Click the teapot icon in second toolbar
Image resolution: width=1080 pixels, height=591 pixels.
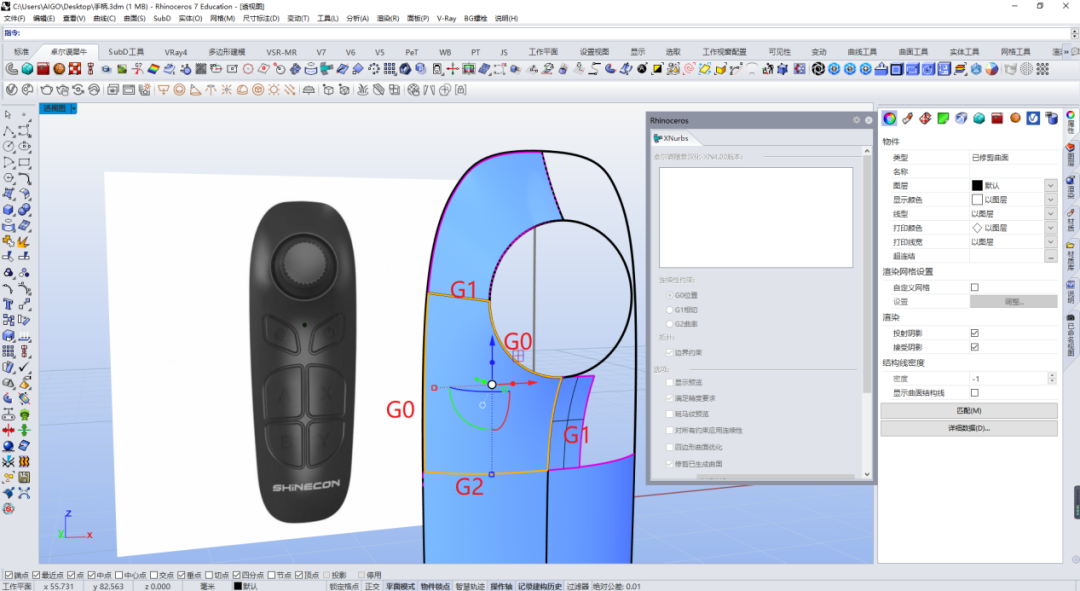pos(47,90)
